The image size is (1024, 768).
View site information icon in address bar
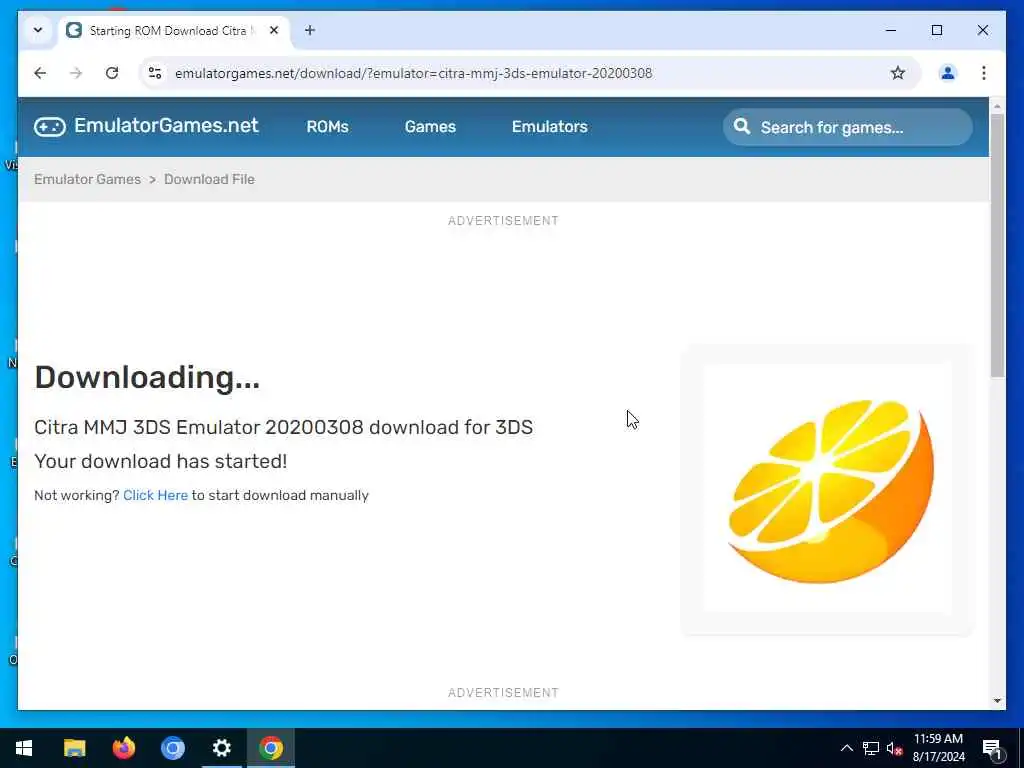point(155,73)
